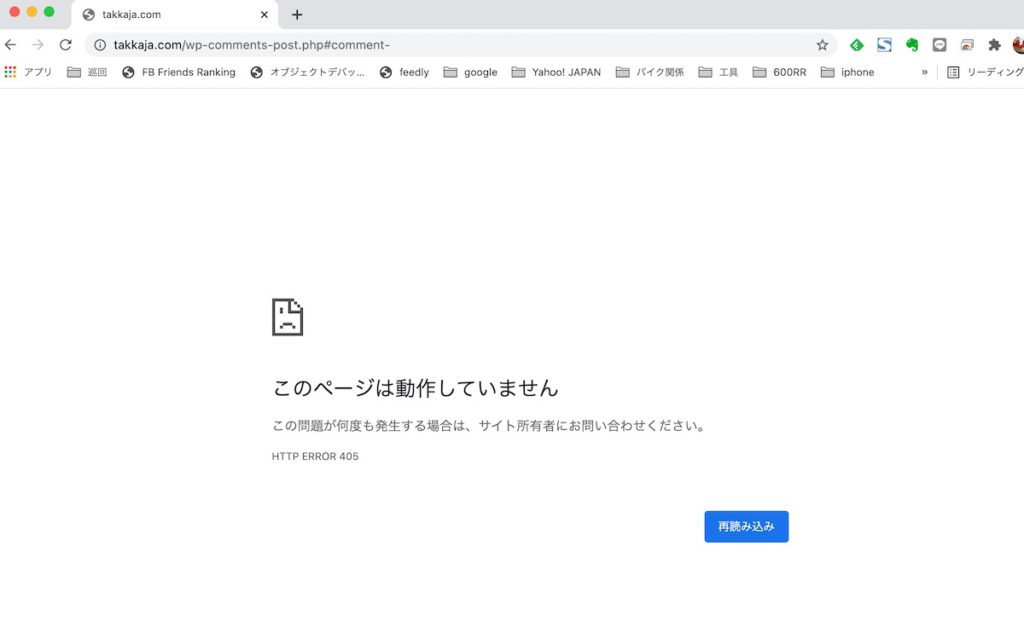Expand the 巡回 bookmarks folder
Screen dimensions: 1024x640
click(x=87, y=72)
